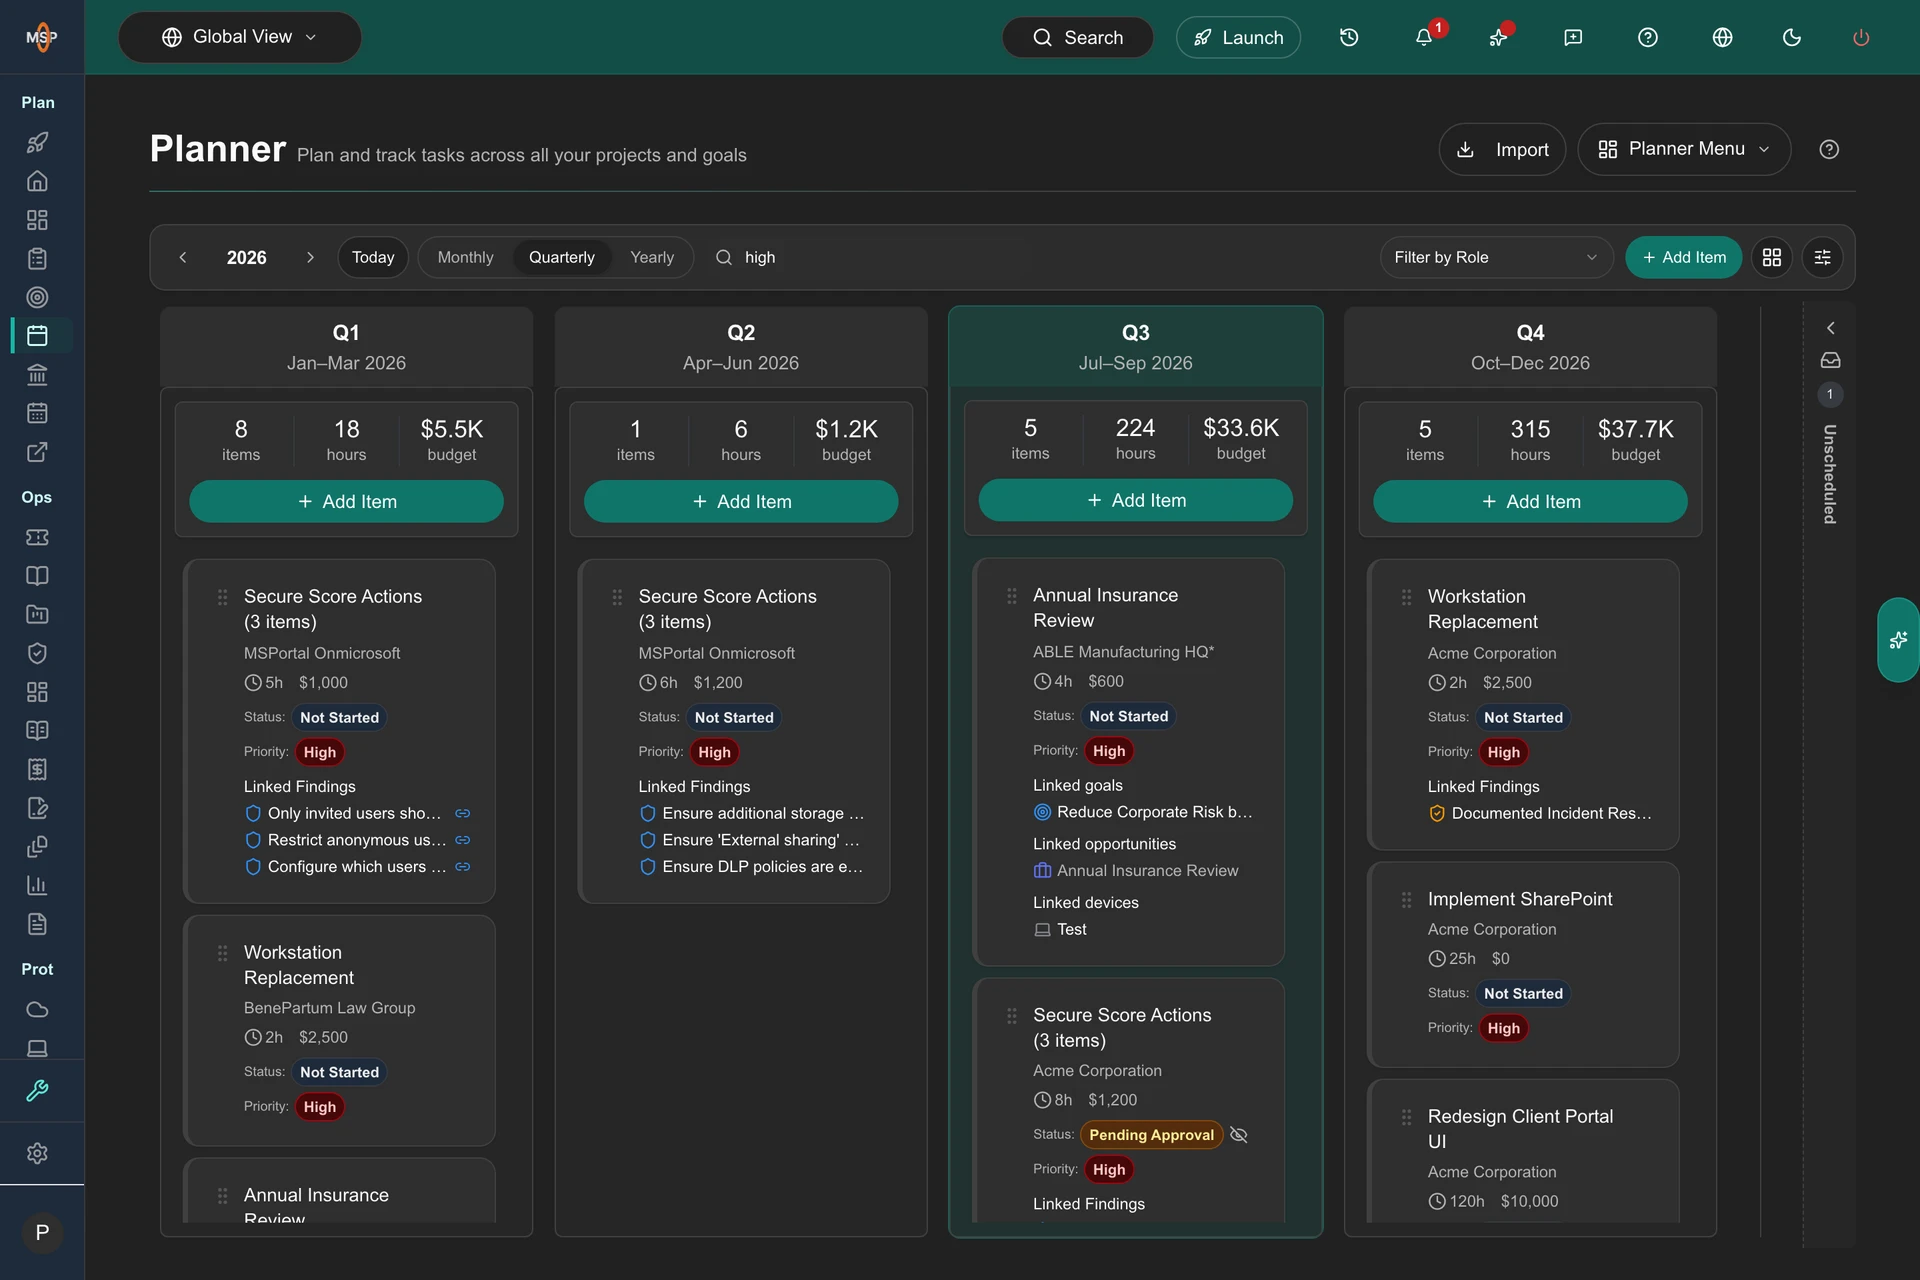Open the unscheduled inbox tray icon

[x=1830, y=360]
